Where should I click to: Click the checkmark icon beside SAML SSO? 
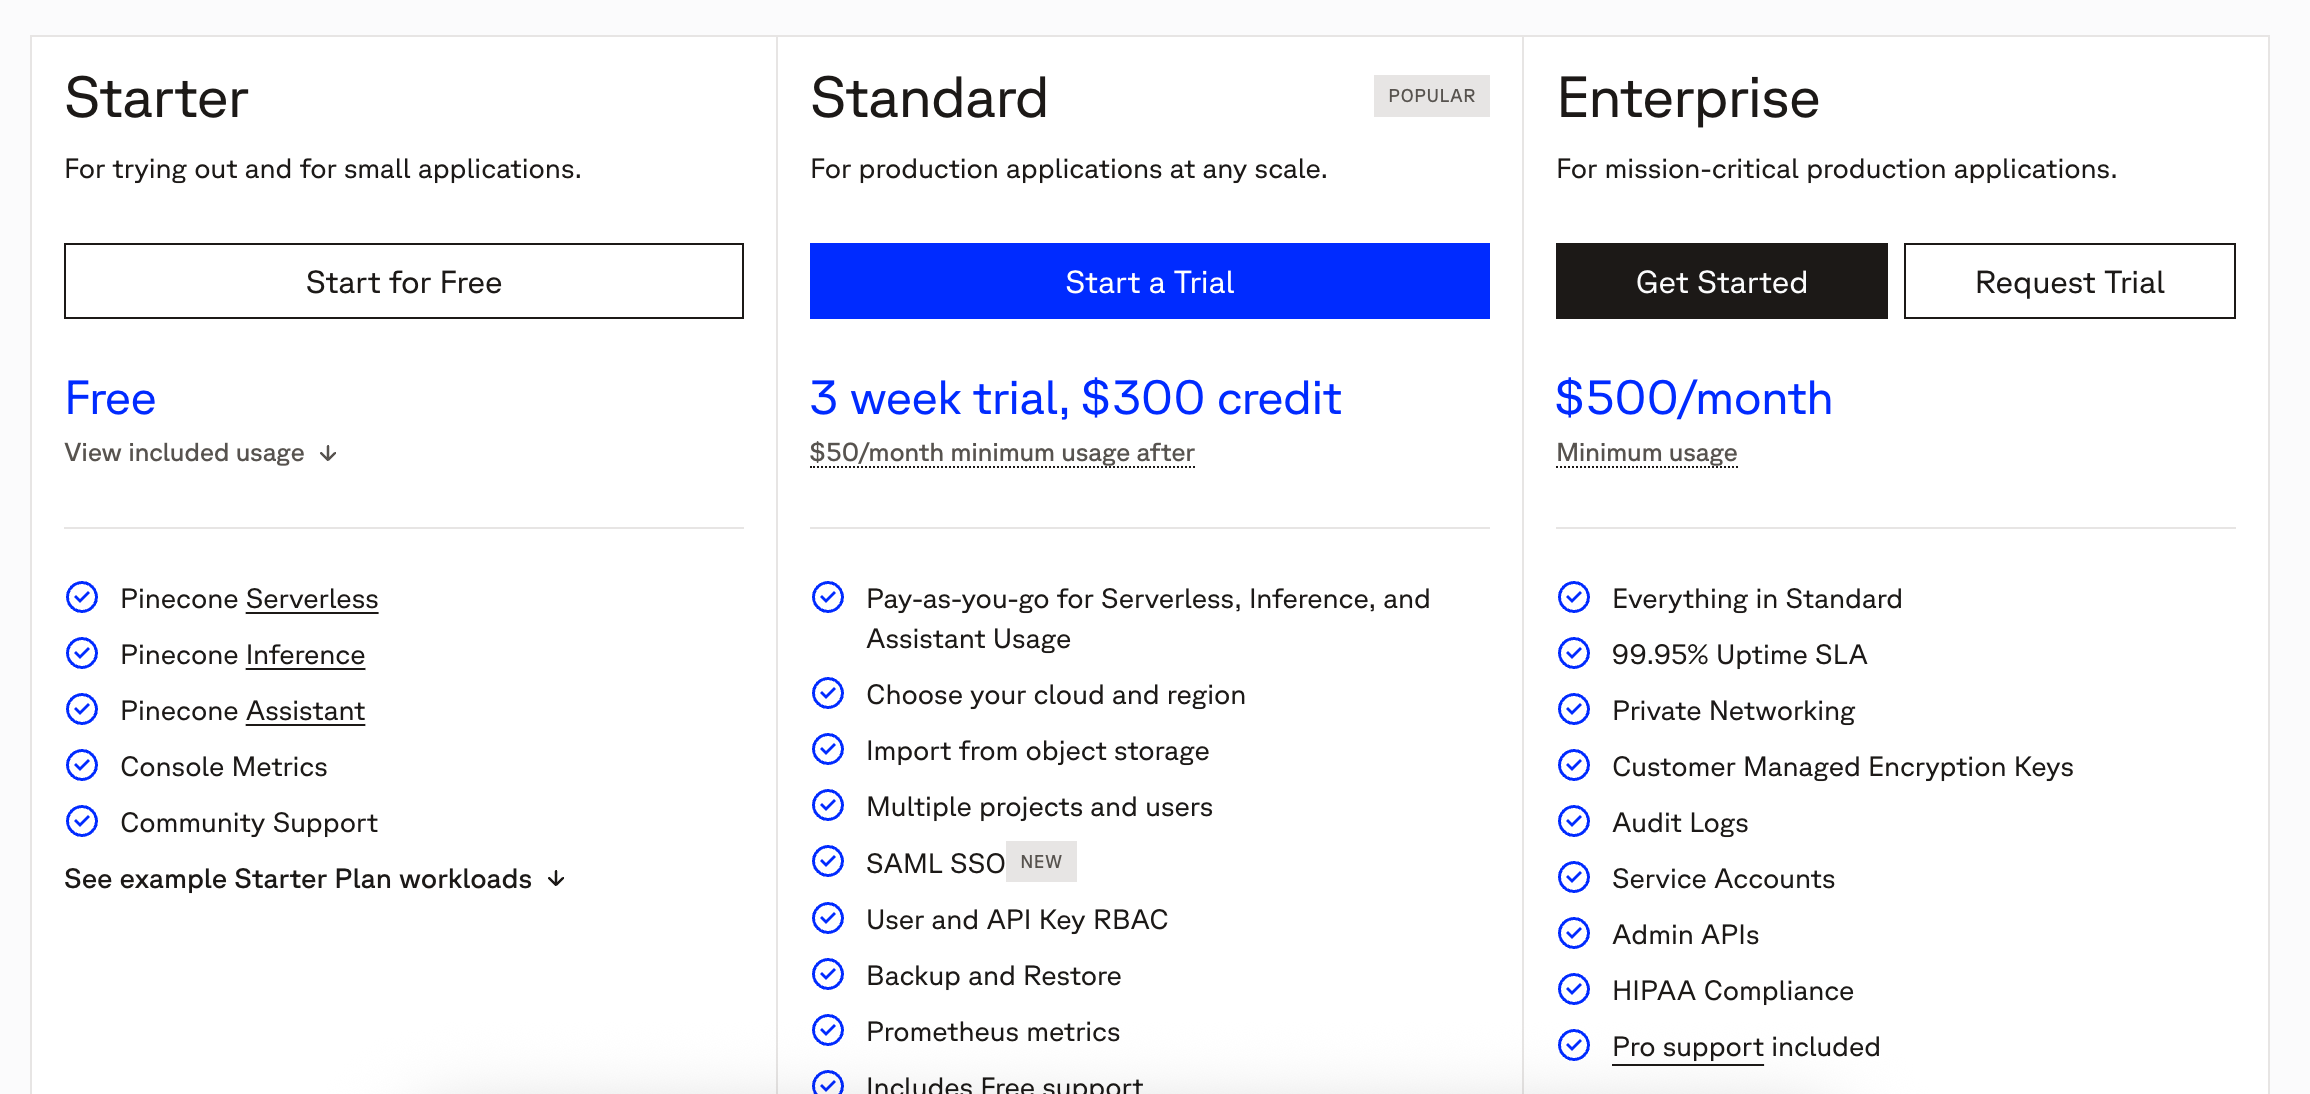click(x=828, y=861)
